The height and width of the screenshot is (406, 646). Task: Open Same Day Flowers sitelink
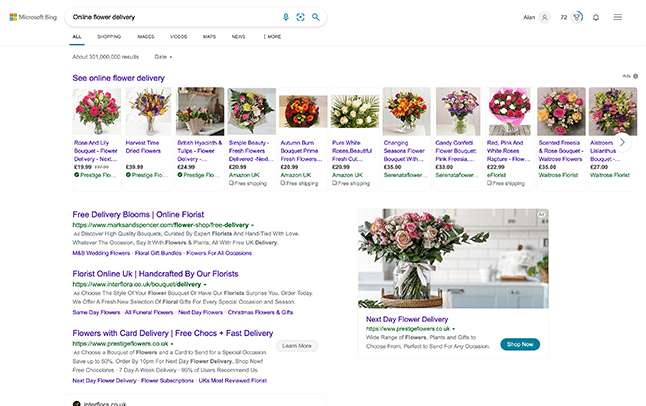tap(96, 312)
